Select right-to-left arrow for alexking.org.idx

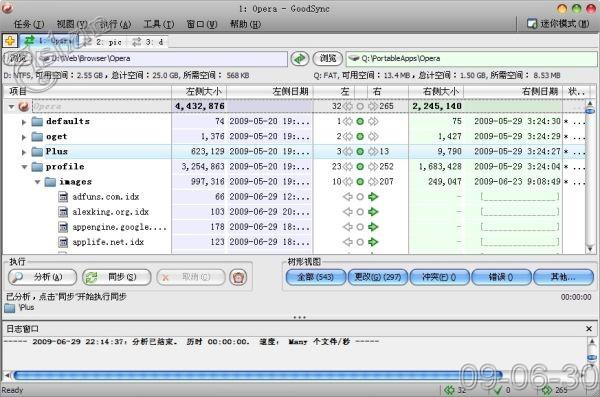tap(347, 212)
